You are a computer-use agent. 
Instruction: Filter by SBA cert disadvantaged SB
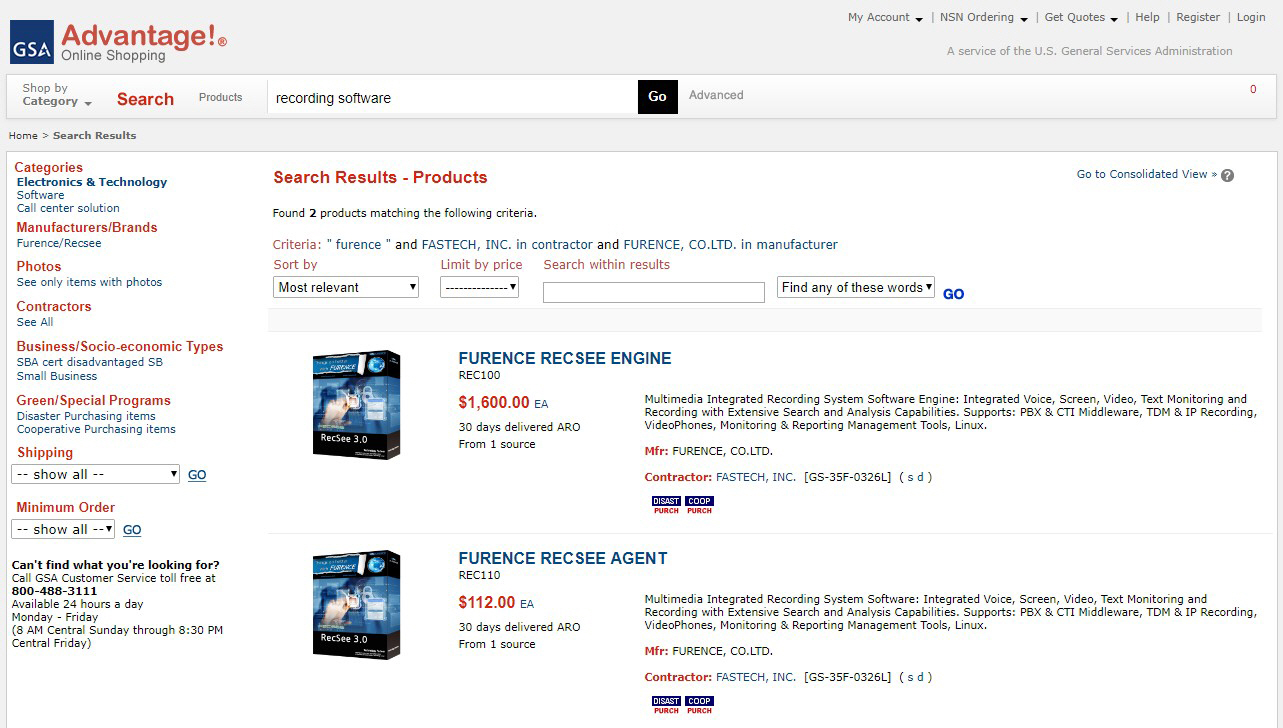(89, 362)
